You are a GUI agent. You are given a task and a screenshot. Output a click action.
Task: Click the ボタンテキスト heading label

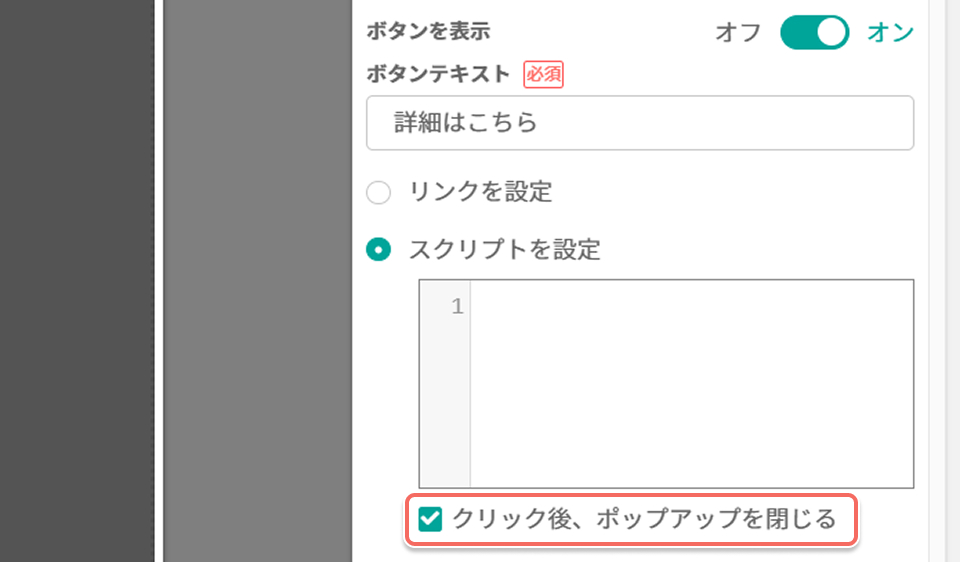(x=438, y=74)
